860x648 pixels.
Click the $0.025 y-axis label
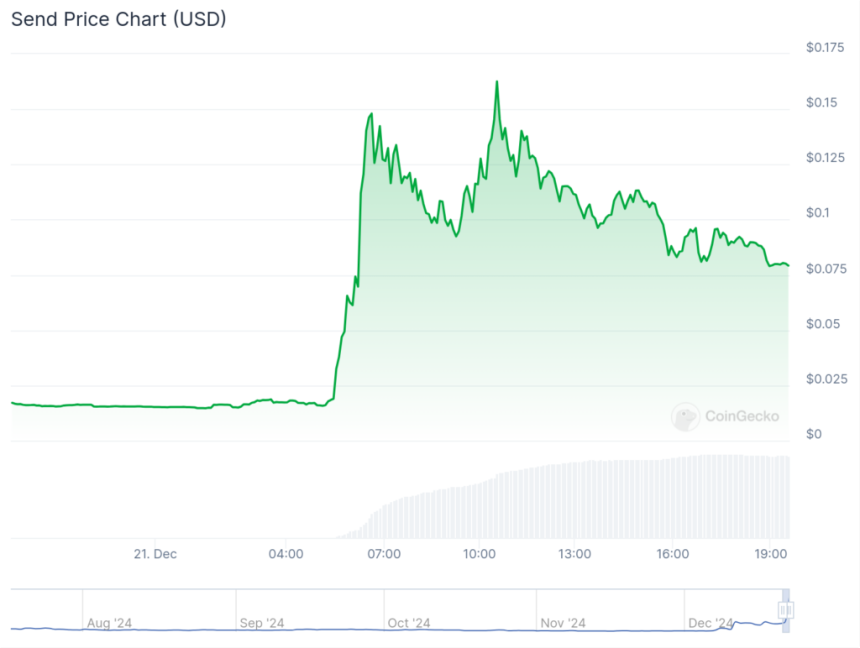pos(826,379)
